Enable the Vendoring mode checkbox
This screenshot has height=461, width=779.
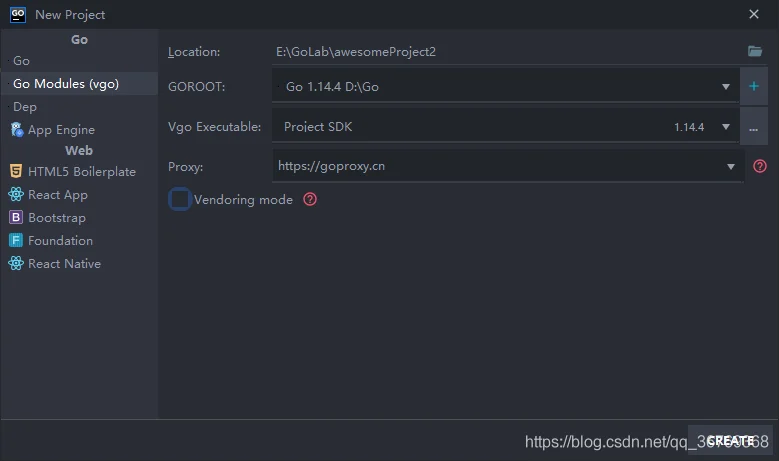point(179,199)
